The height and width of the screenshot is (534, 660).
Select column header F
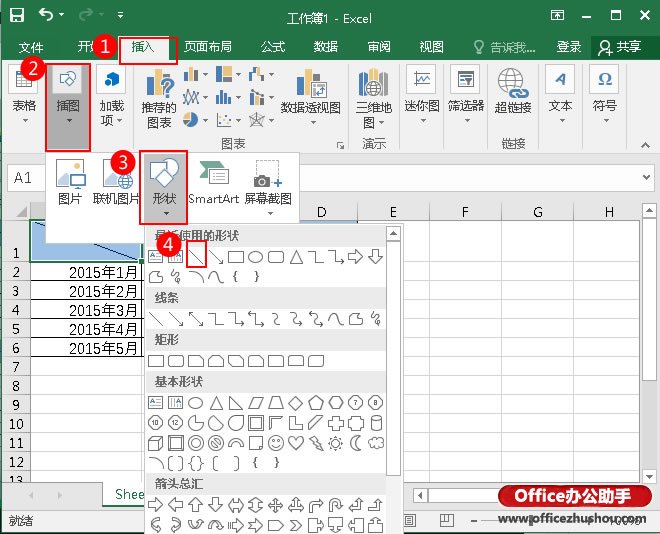pos(465,212)
